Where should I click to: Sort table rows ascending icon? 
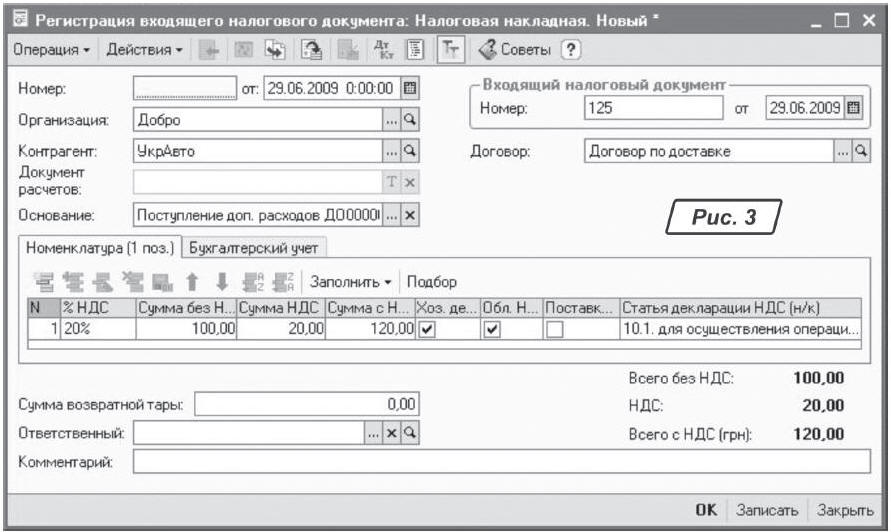[251, 282]
